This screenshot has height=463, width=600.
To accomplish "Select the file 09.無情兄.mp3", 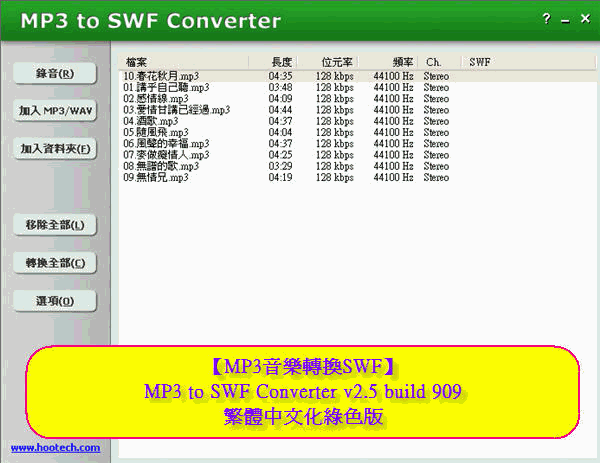I will pos(156,178).
